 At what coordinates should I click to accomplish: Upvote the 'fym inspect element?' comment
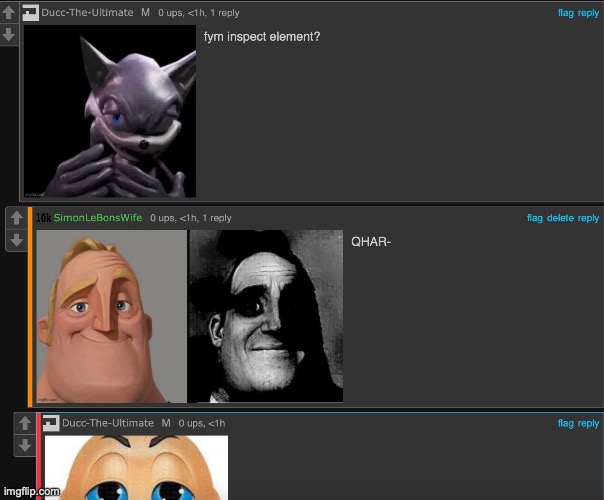[x=8, y=13]
